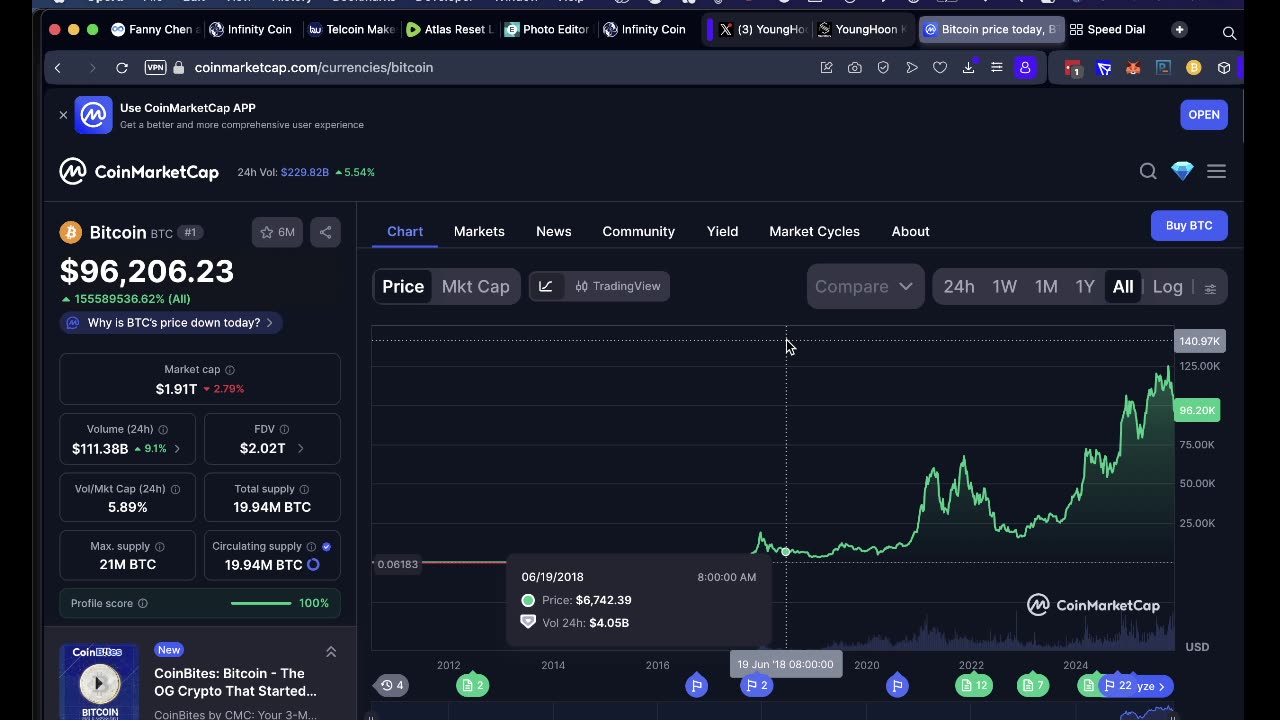This screenshot has width=1280, height=720.
Task: Expand Volume (24h) details chevron
Action: 177,449
